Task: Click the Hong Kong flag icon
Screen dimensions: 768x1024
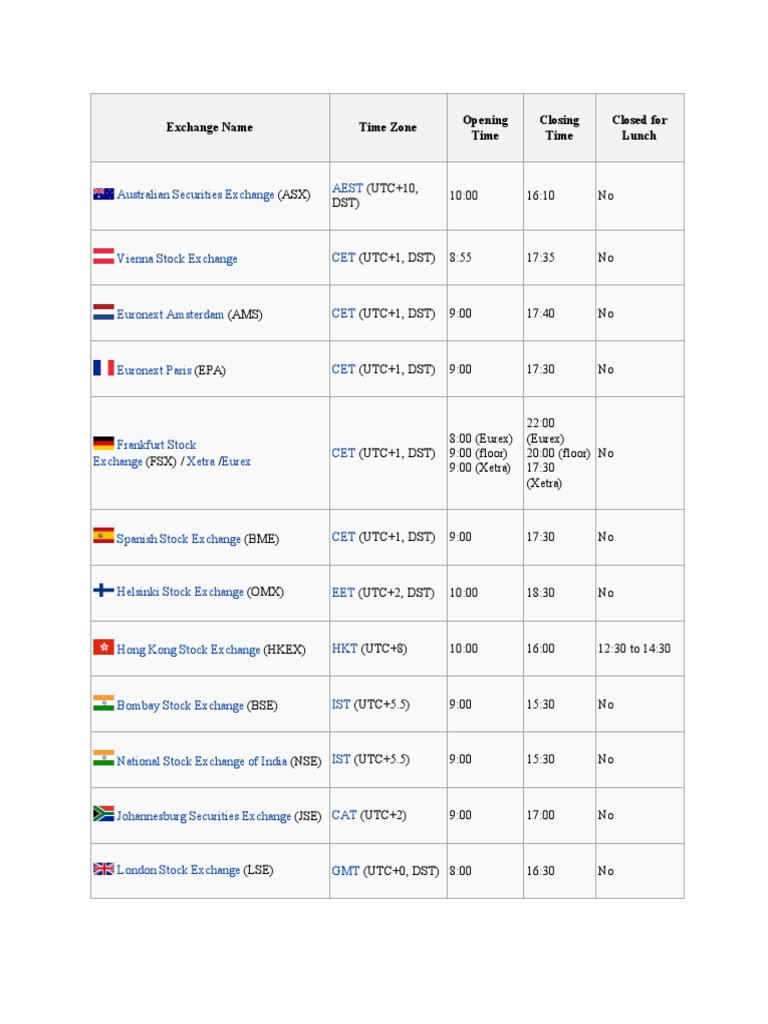Action: (103, 647)
